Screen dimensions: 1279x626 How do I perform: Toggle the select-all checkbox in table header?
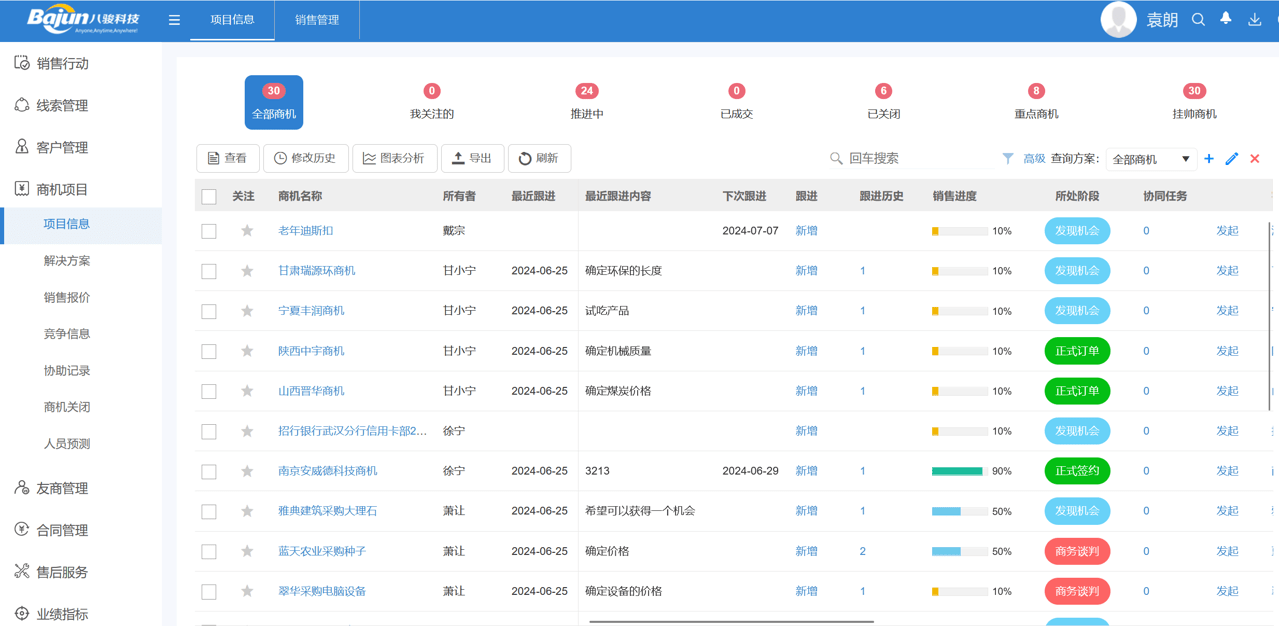(209, 196)
